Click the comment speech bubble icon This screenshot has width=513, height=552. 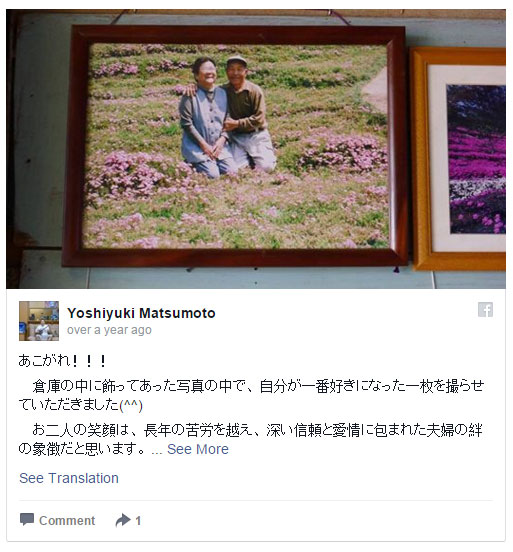27,519
